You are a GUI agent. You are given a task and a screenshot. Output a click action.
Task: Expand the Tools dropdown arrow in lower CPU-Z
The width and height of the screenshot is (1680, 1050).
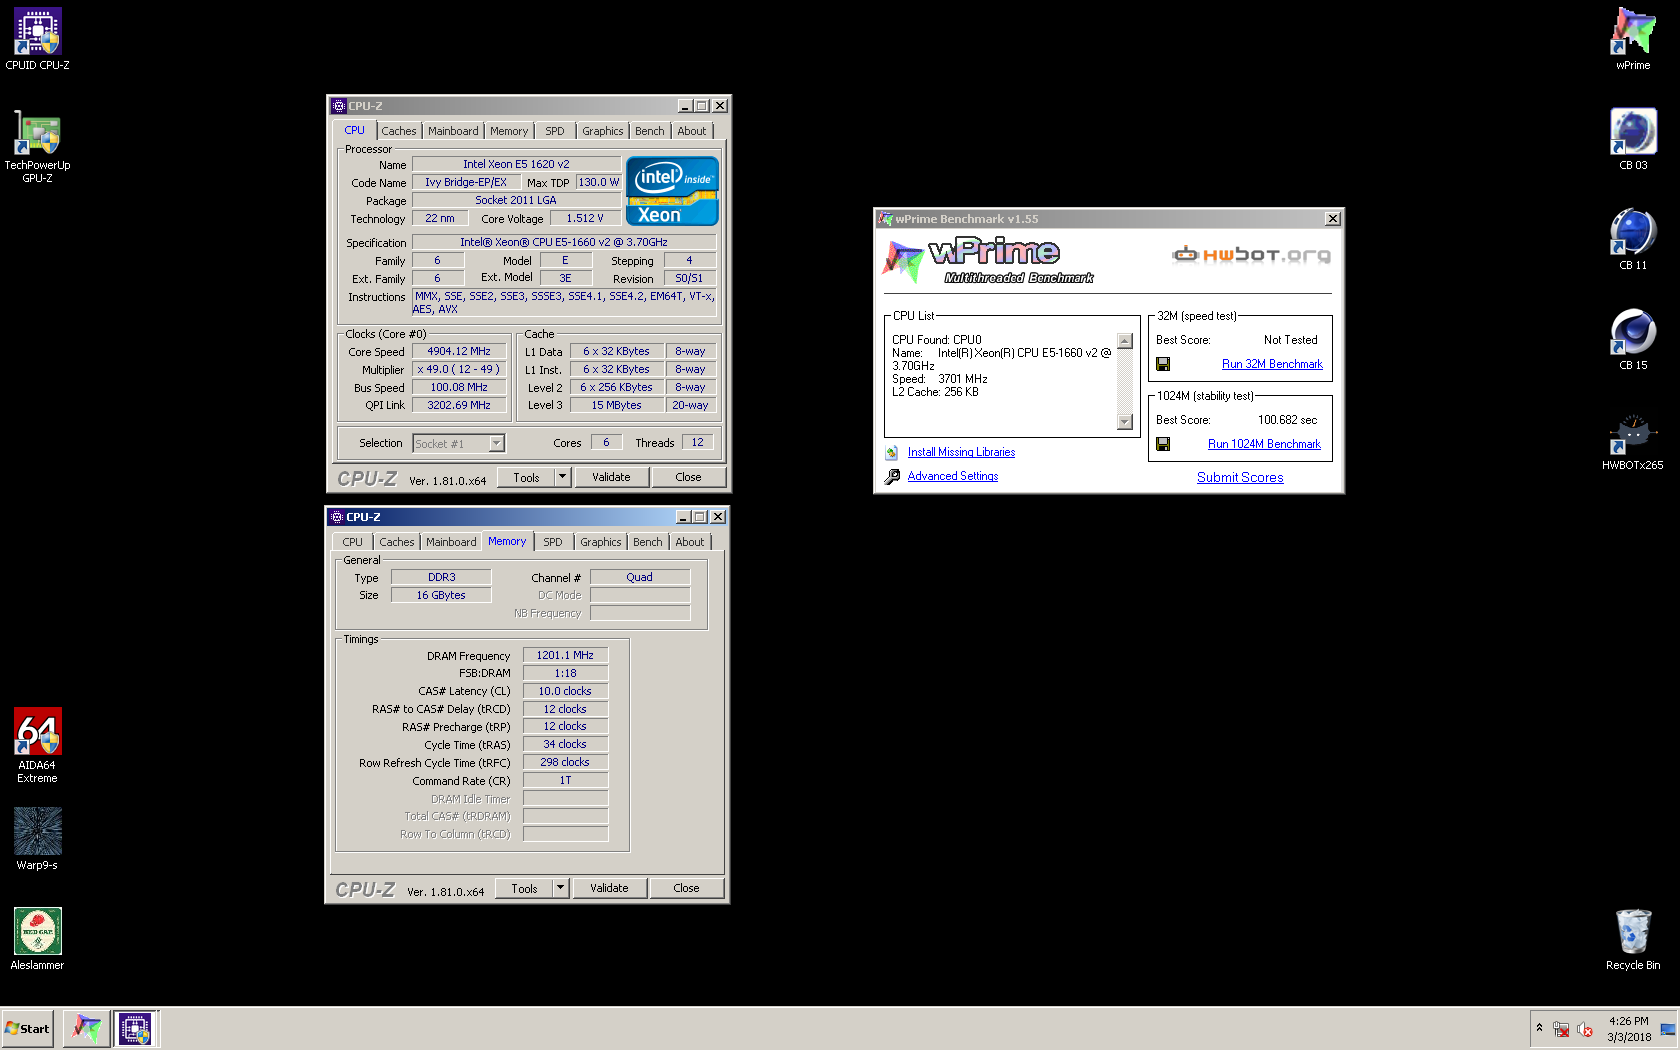561,888
